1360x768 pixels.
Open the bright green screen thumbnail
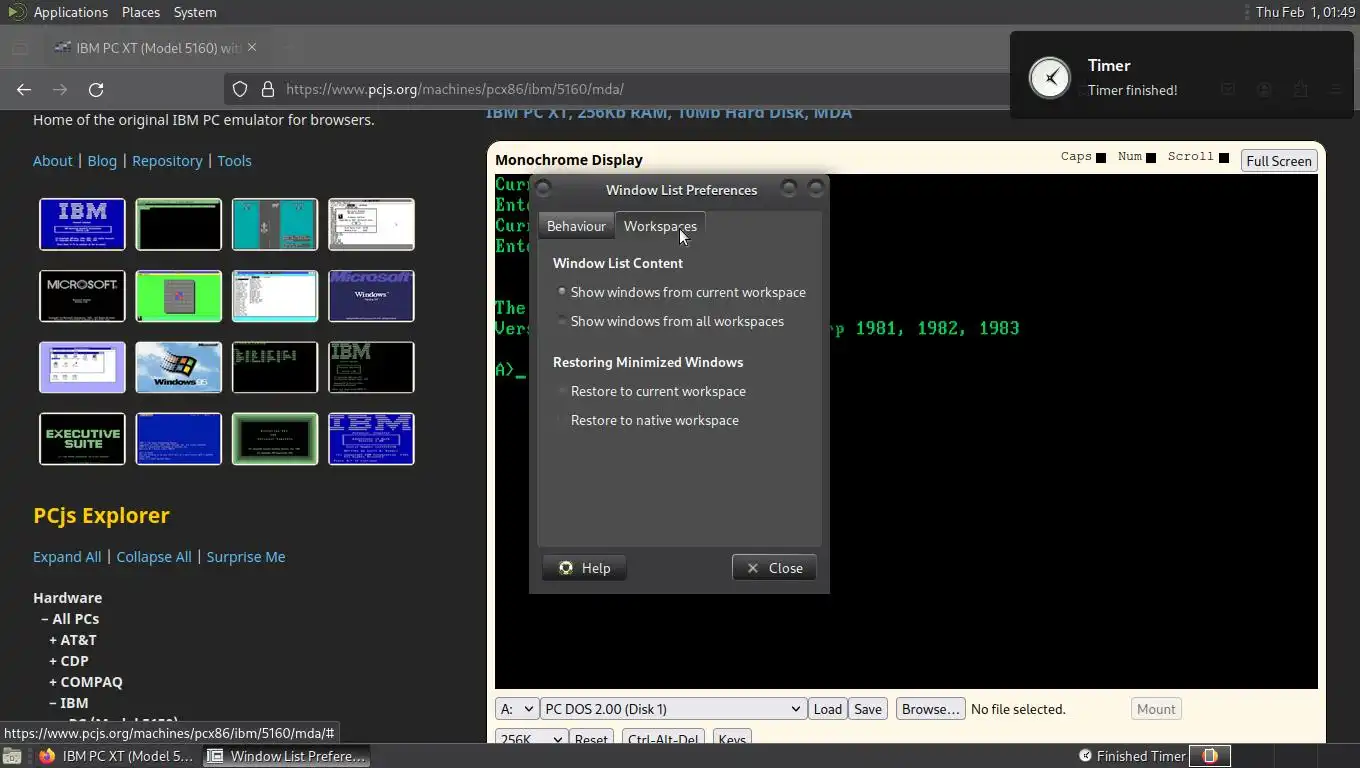[x=178, y=296]
